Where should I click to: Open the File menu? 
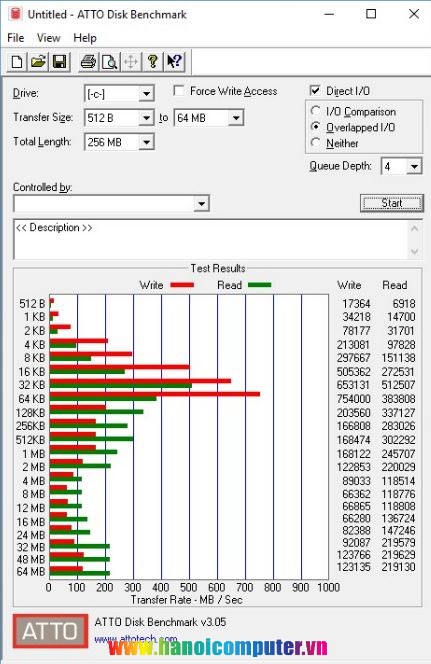click(16, 38)
